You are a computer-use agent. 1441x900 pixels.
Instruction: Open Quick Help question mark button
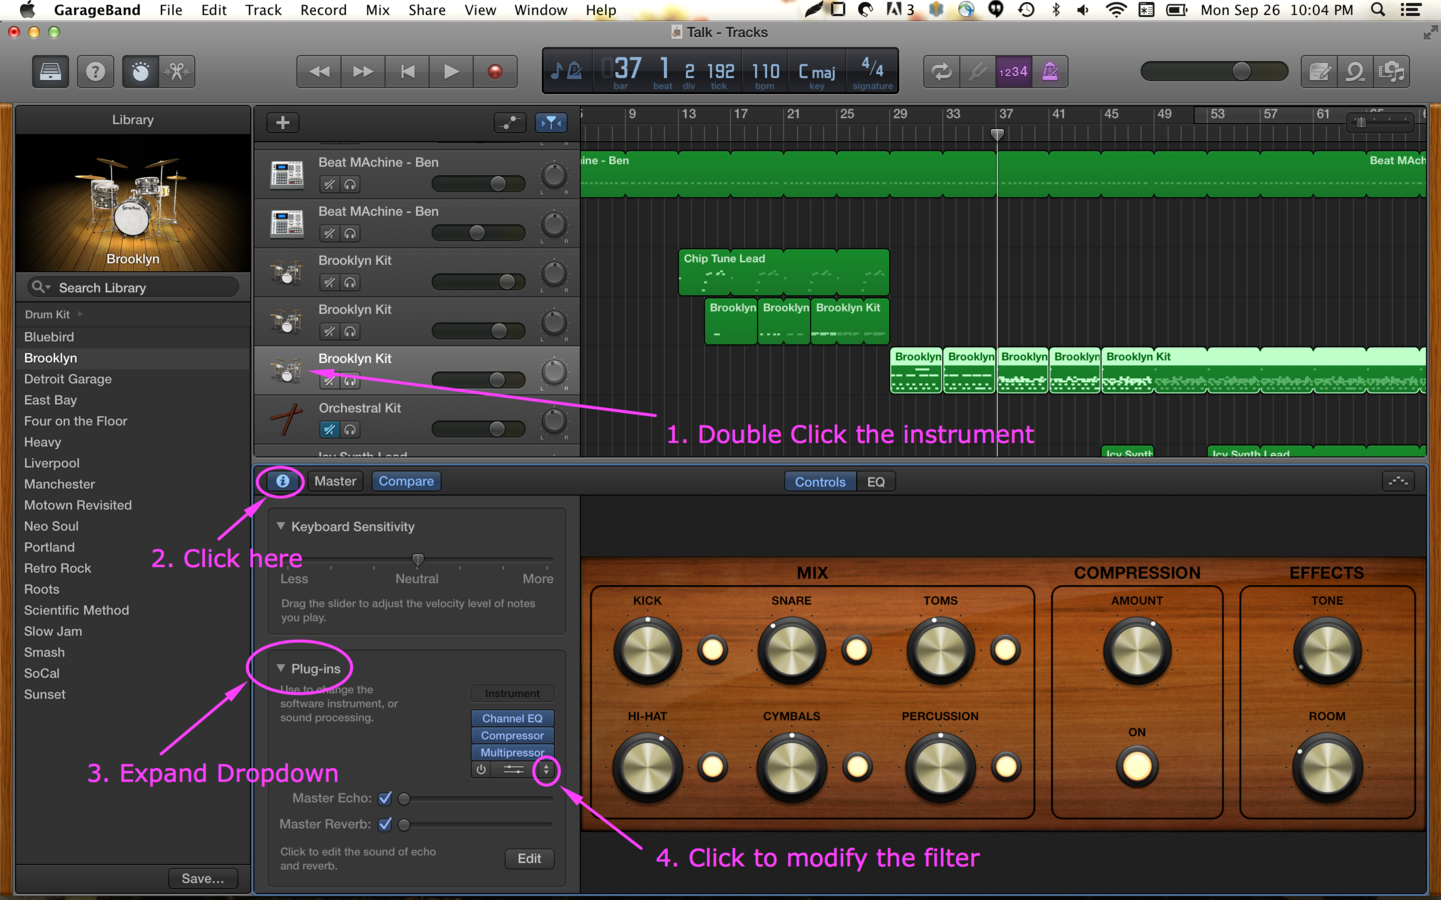coord(95,72)
